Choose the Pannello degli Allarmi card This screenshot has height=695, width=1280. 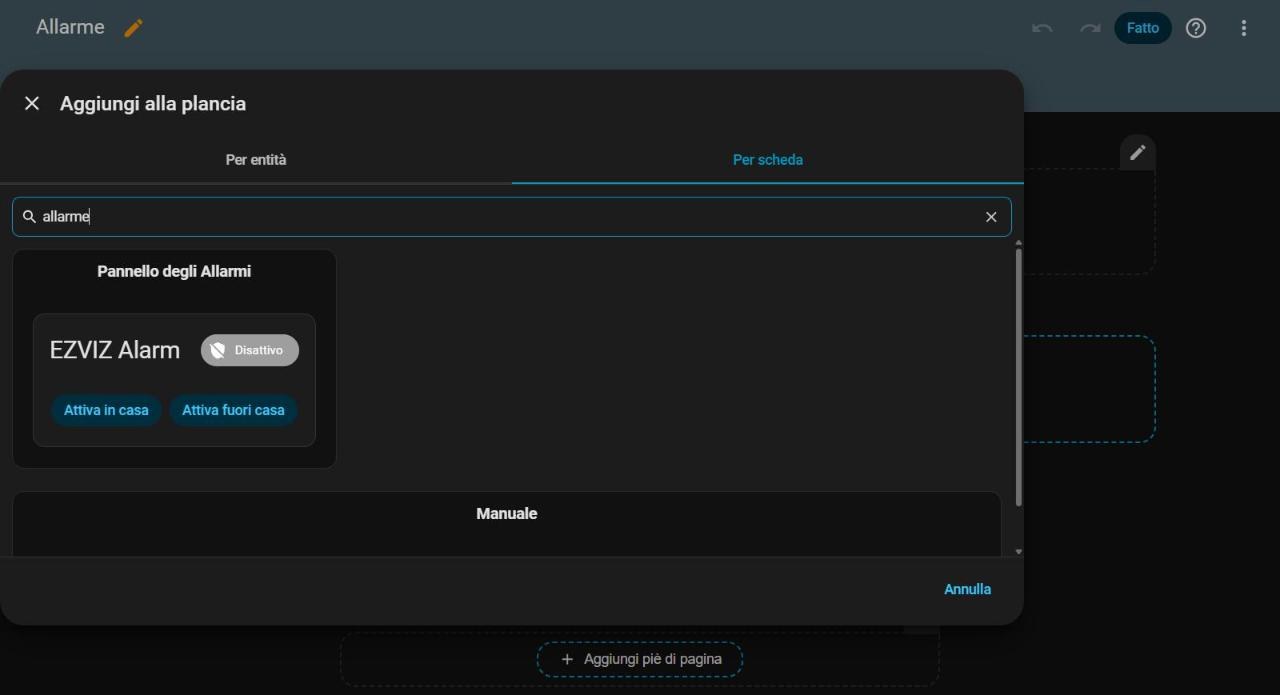pyautogui.click(x=174, y=358)
